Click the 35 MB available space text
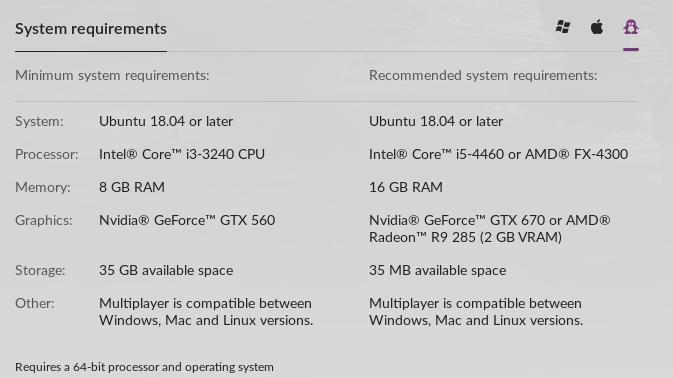Screen dimensions: 673x378 pos(437,271)
